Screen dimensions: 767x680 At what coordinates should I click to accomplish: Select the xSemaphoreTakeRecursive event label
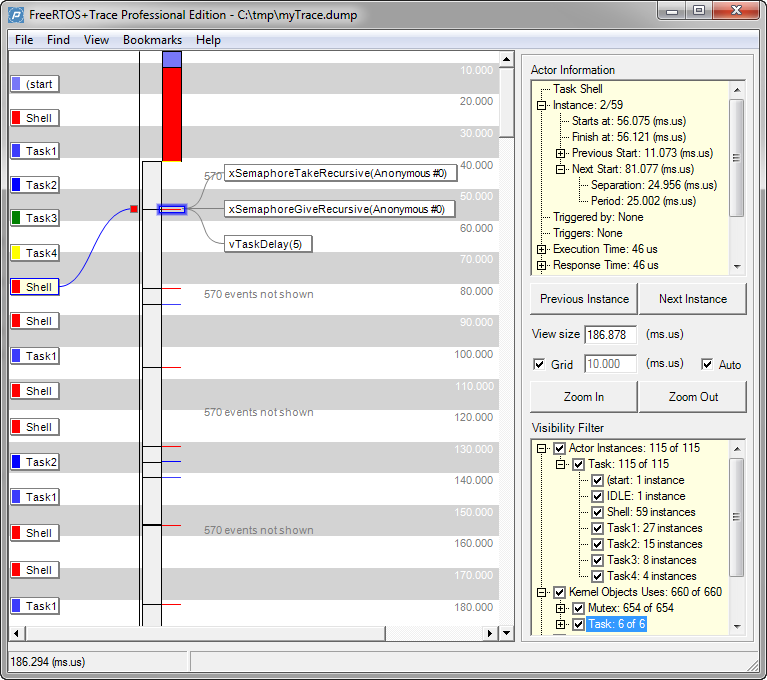click(x=340, y=173)
